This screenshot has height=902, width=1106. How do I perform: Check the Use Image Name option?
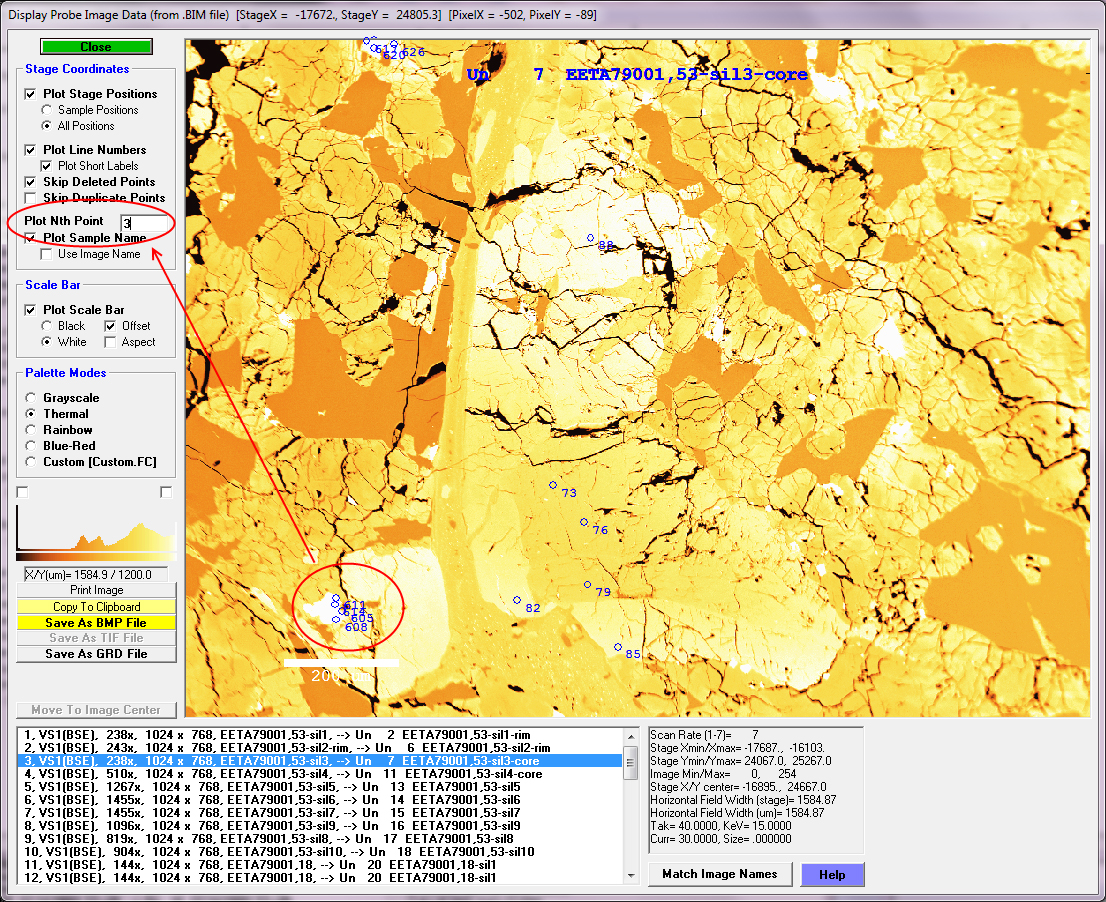(x=47, y=254)
